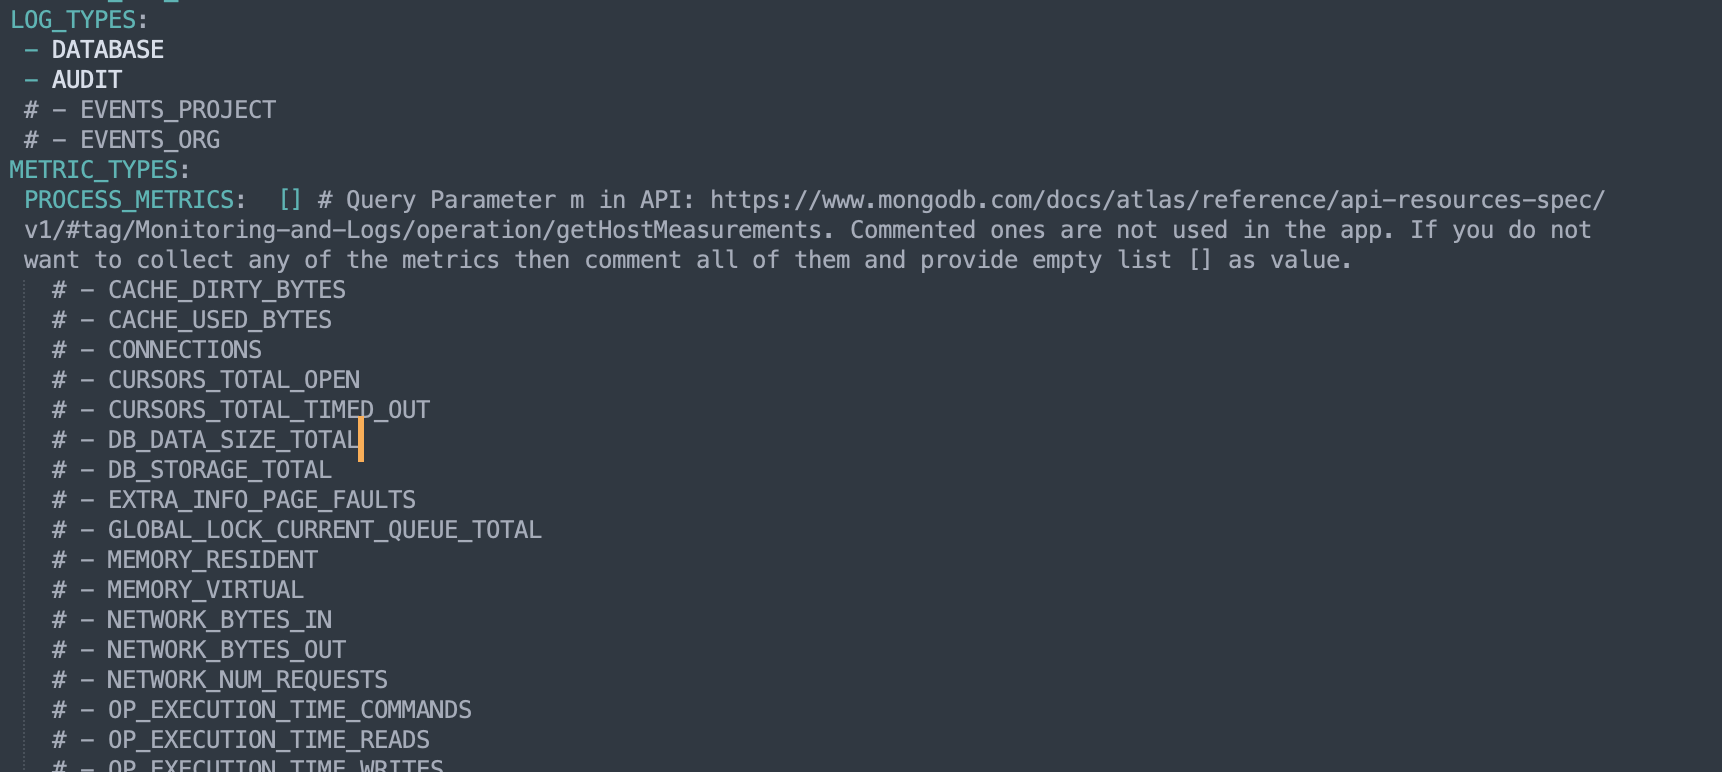Click the NETWORK_NUM_REQUESTS metric line
The height and width of the screenshot is (772, 1722).
(247, 680)
